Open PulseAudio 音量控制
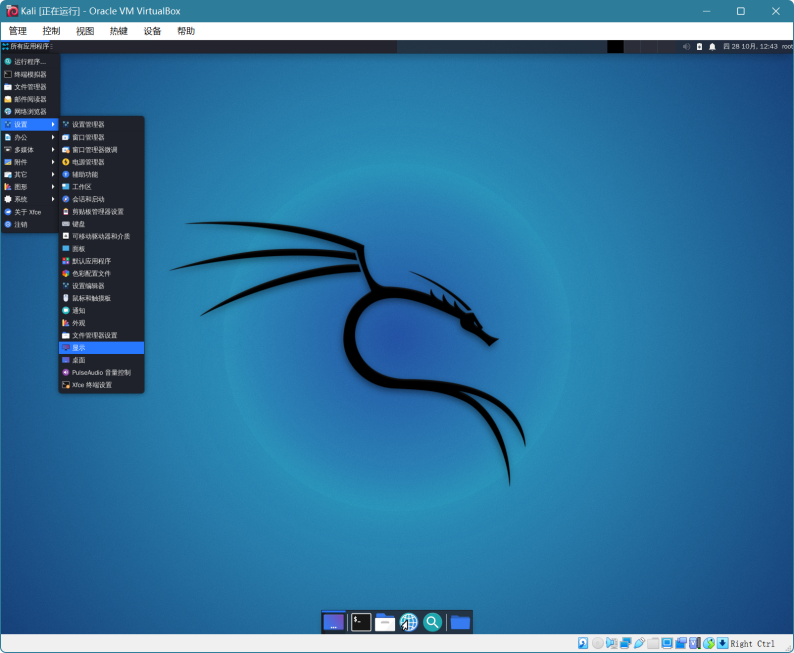Screen dimensions: 794x653 [x=102, y=373]
